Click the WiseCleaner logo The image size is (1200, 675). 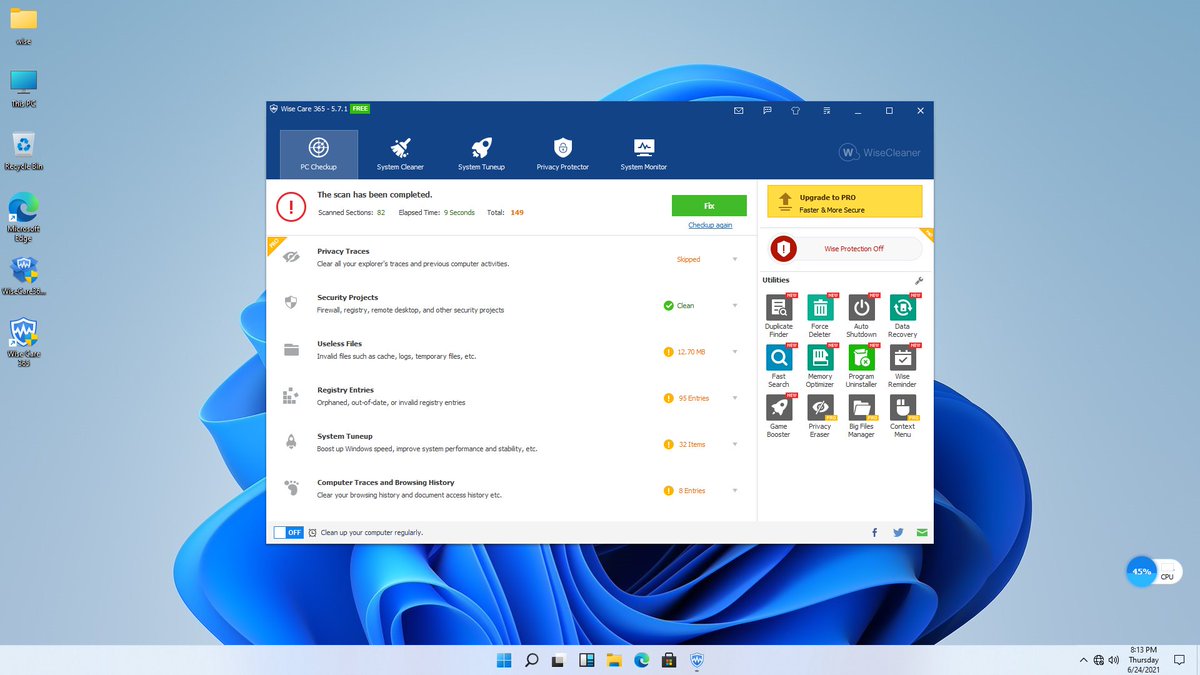[879, 153]
